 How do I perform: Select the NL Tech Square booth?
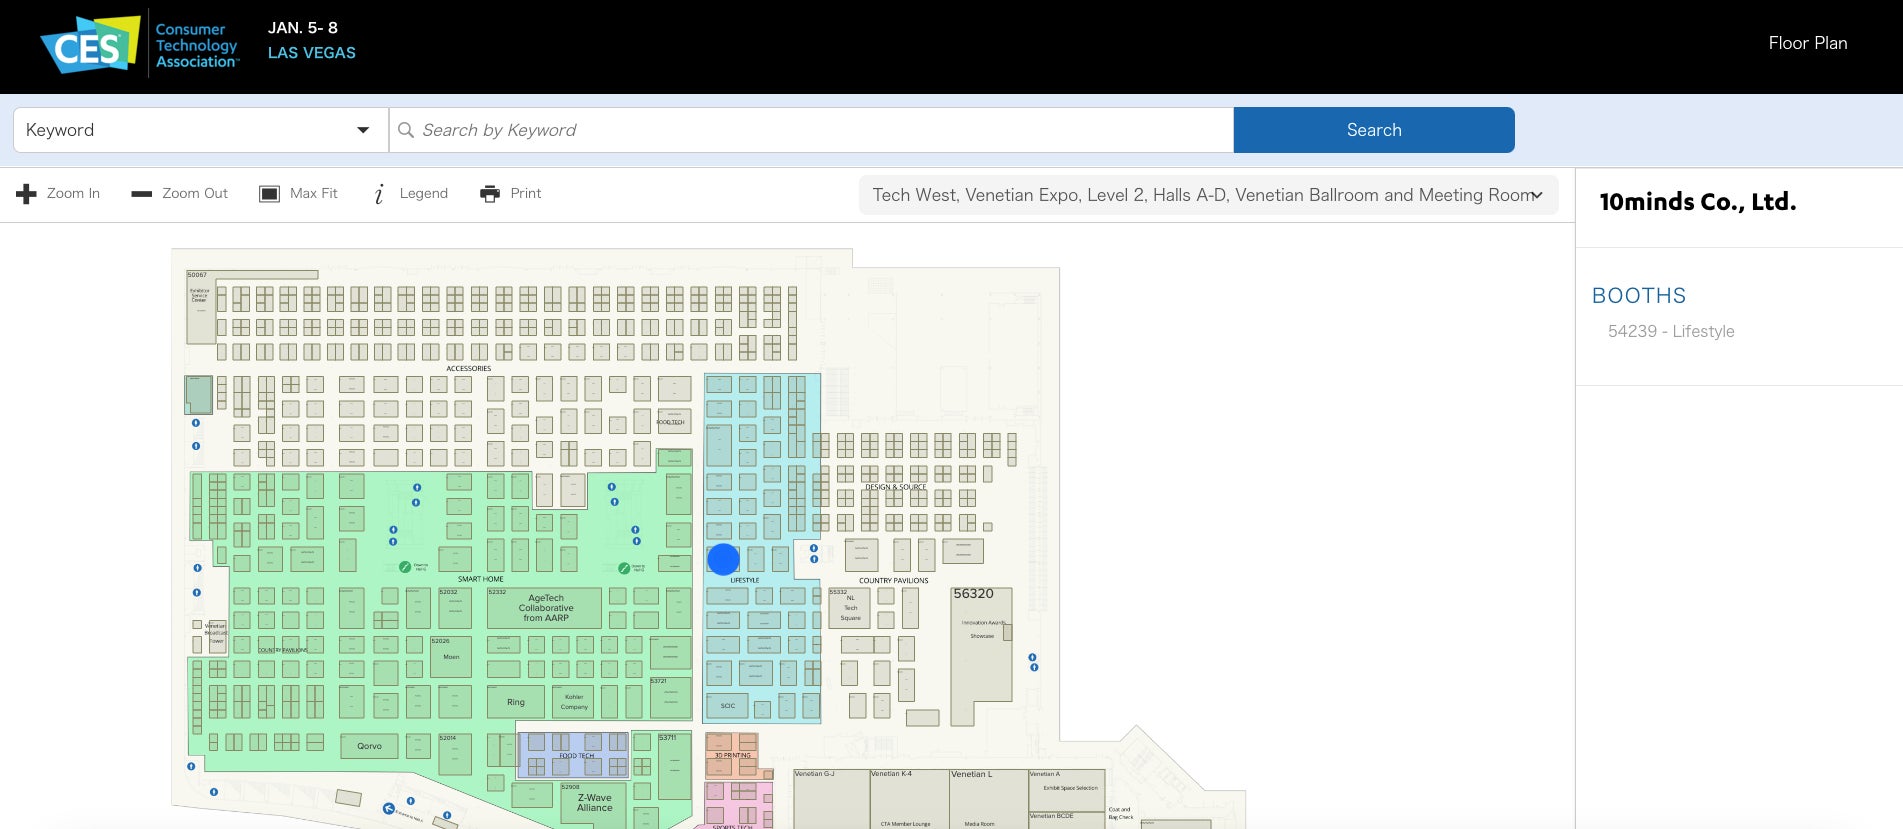pos(850,608)
